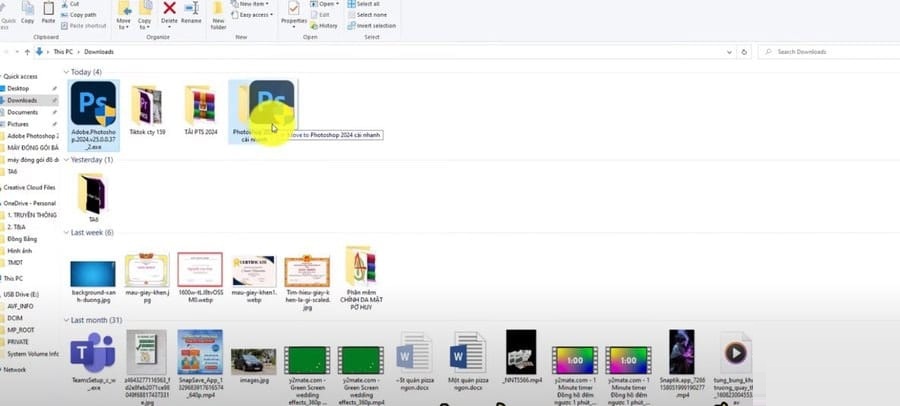Image resolution: width=900 pixels, height=406 pixels.
Task: Open the Move to dropdown
Action: (x=123, y=16)
